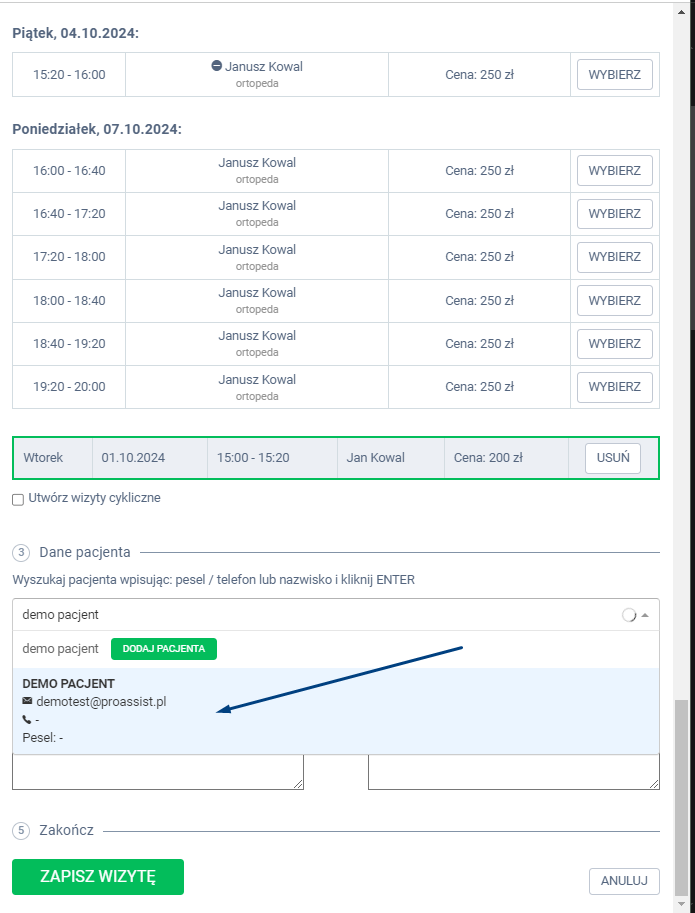
Task: Click the blocked-slot icon beside Janusz Kowal
Action: 216,66
